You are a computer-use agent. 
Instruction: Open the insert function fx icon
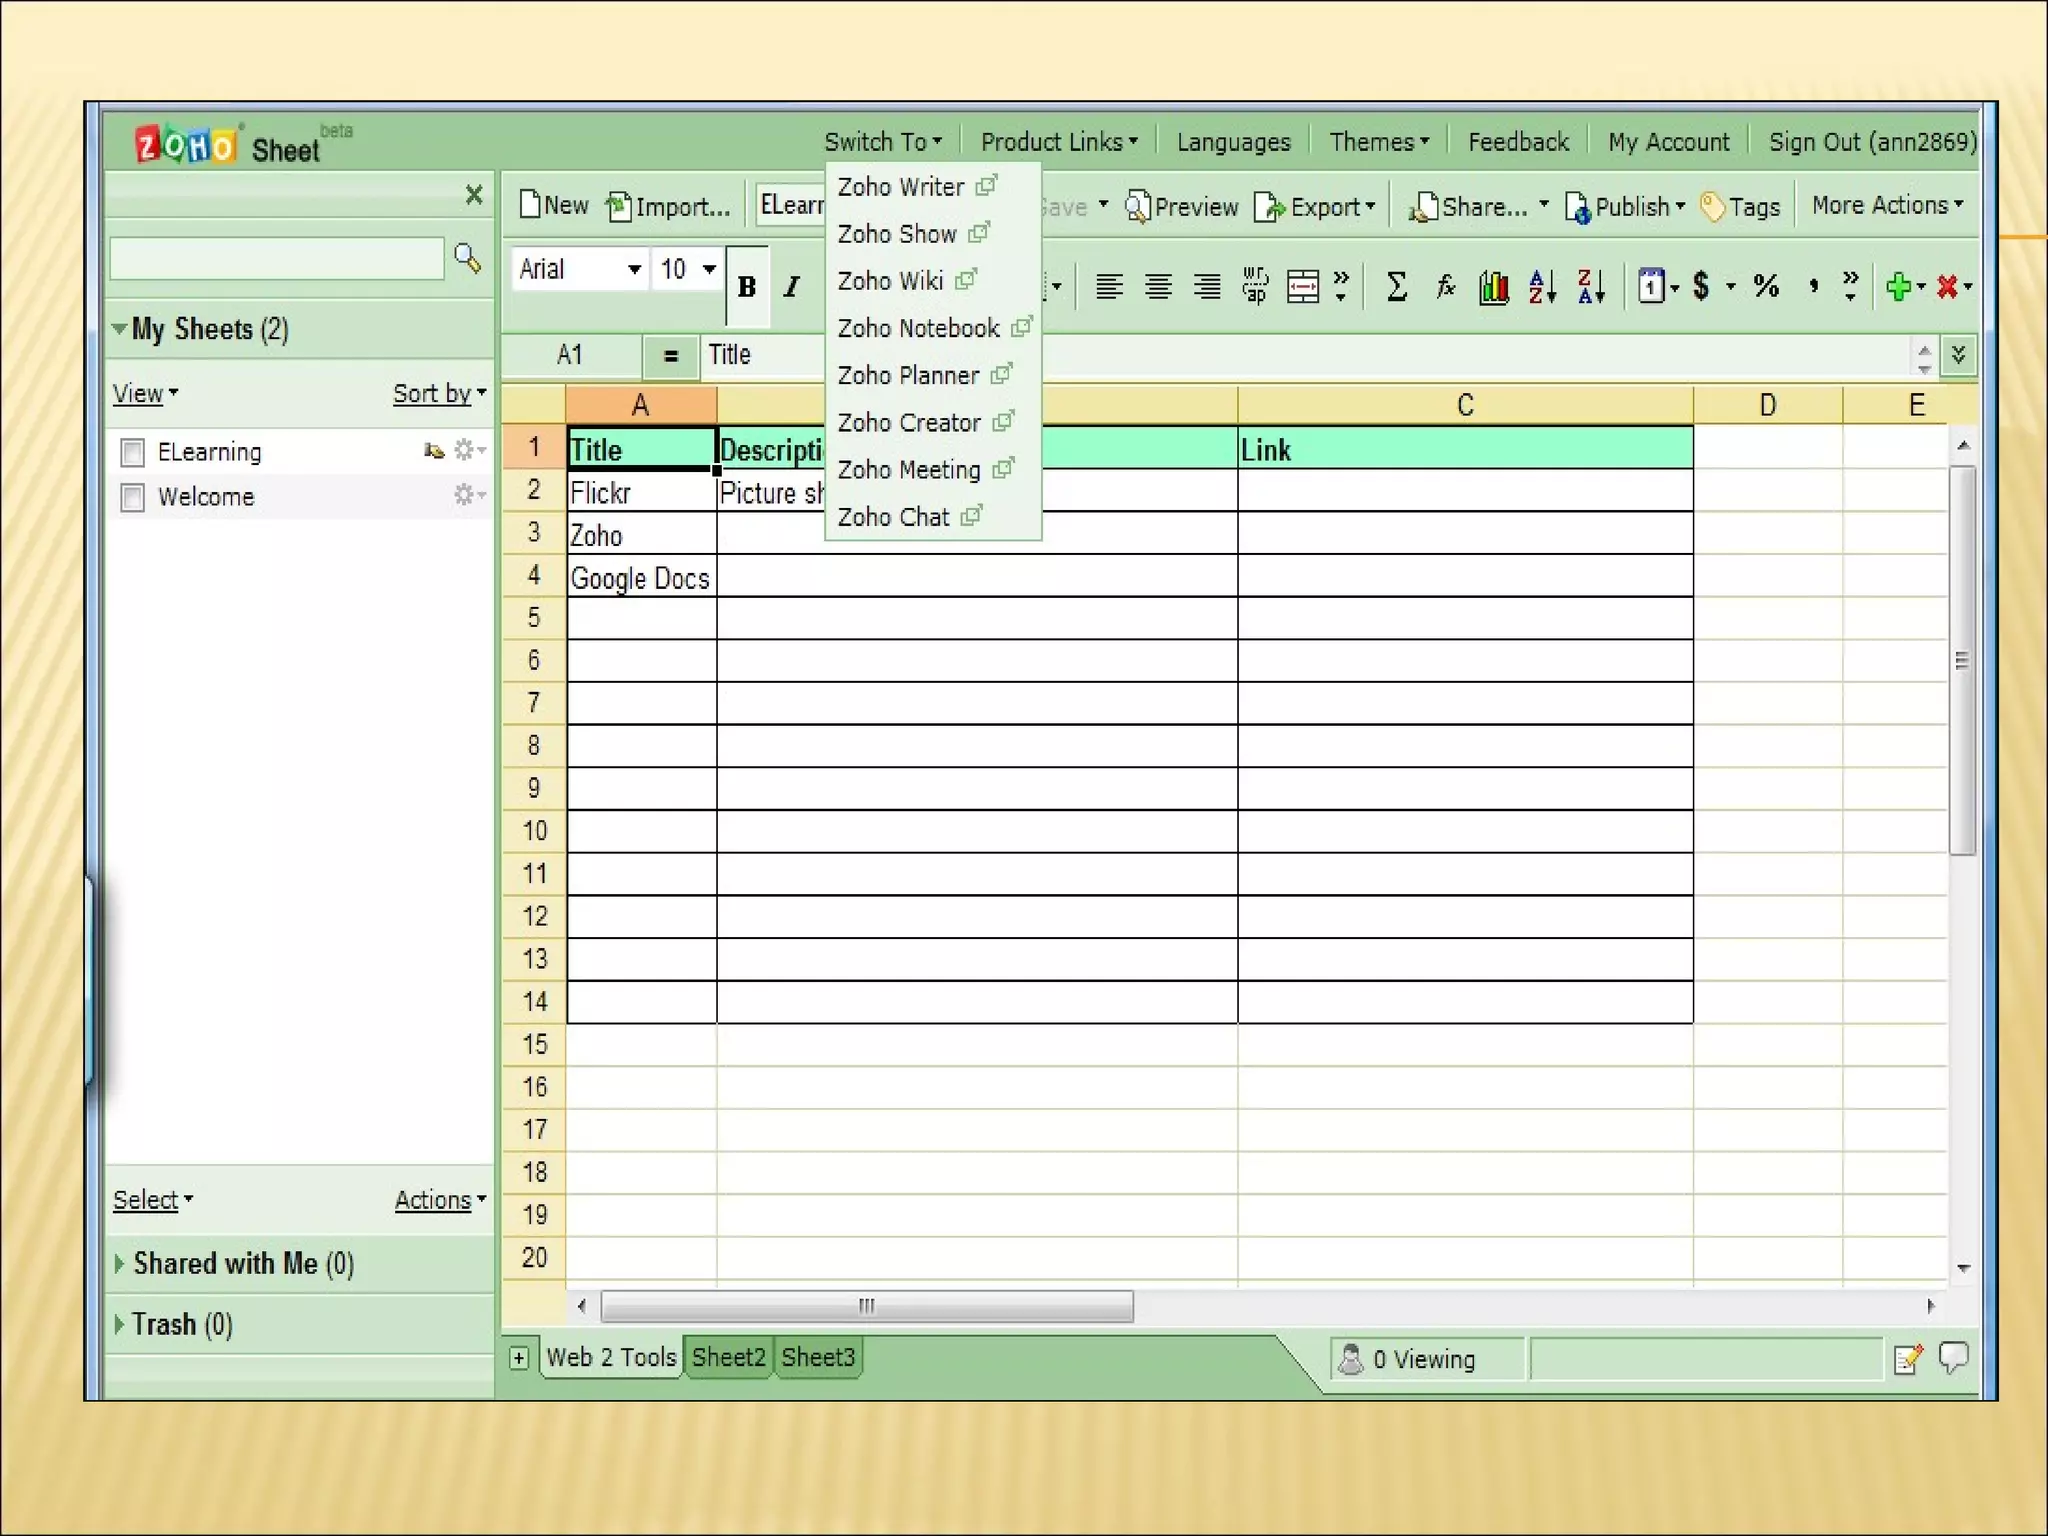(x=1445, y=287)
